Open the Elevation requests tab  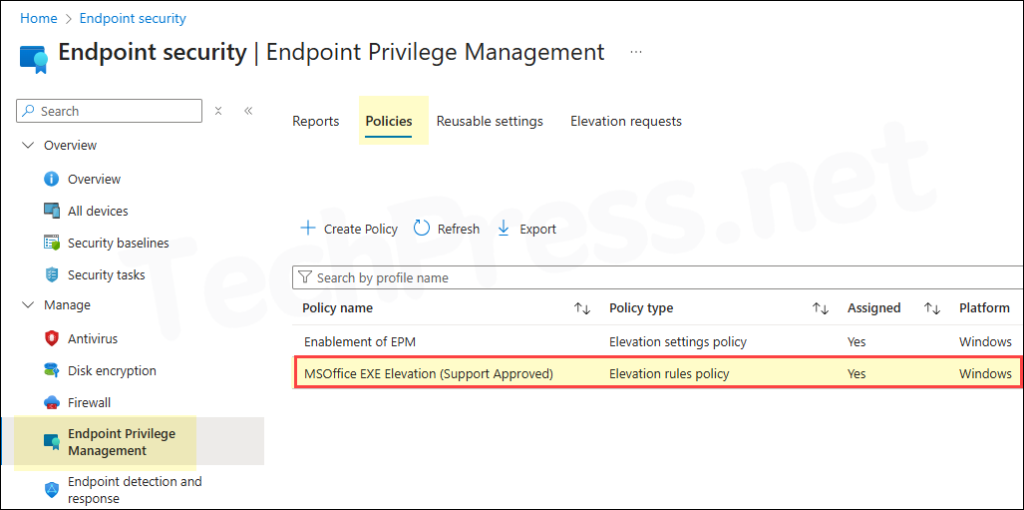click(x=626, y=121)
